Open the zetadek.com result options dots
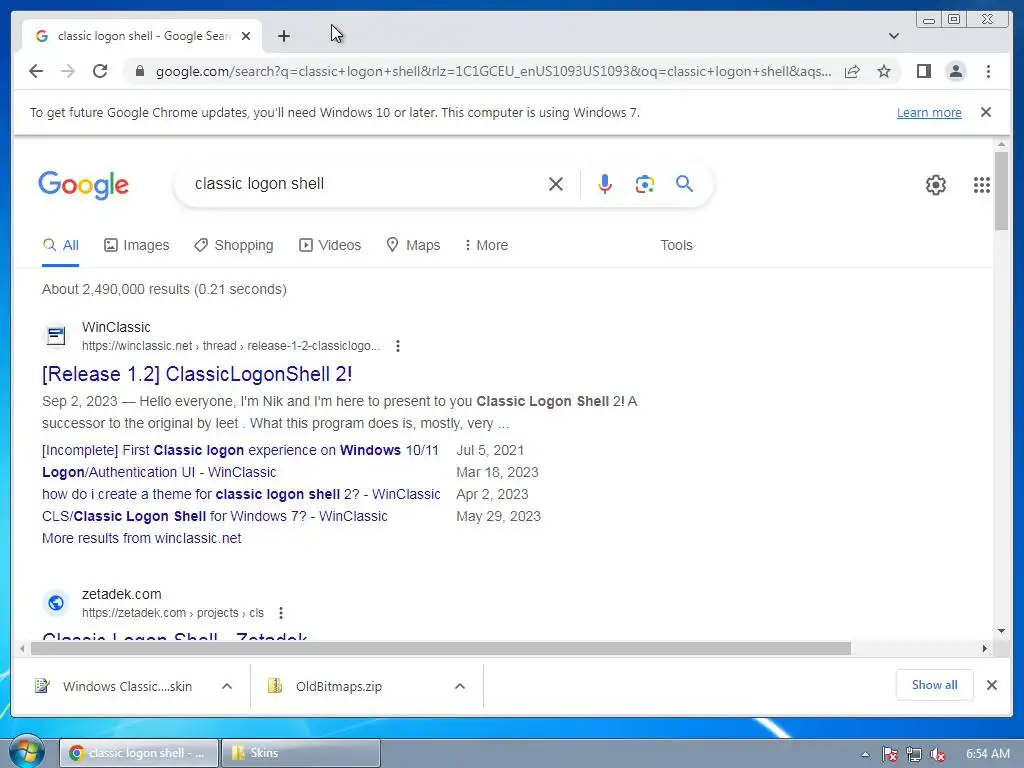The width and height of the screenshot is (1024, 768). coord(281,613)
